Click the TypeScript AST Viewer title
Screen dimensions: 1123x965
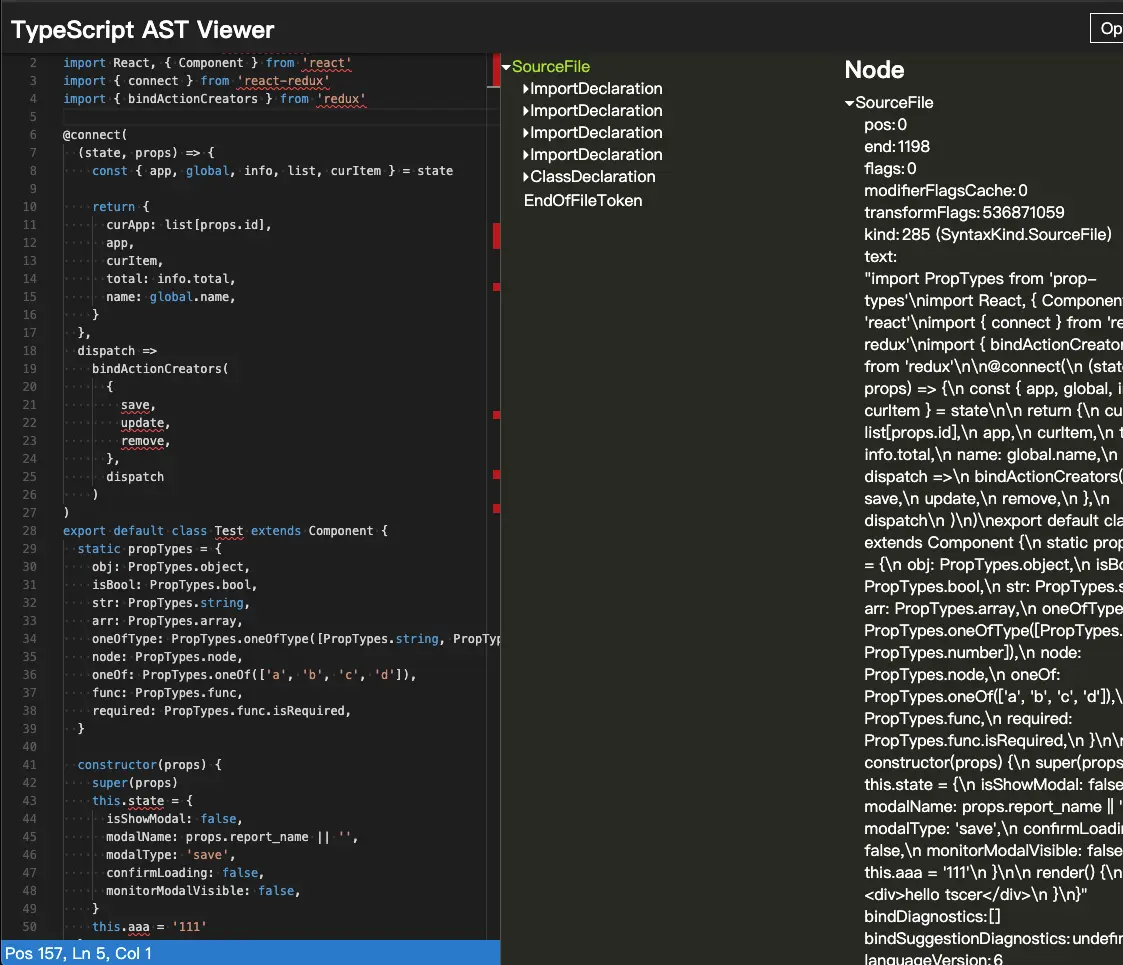[x=143, y=30]
